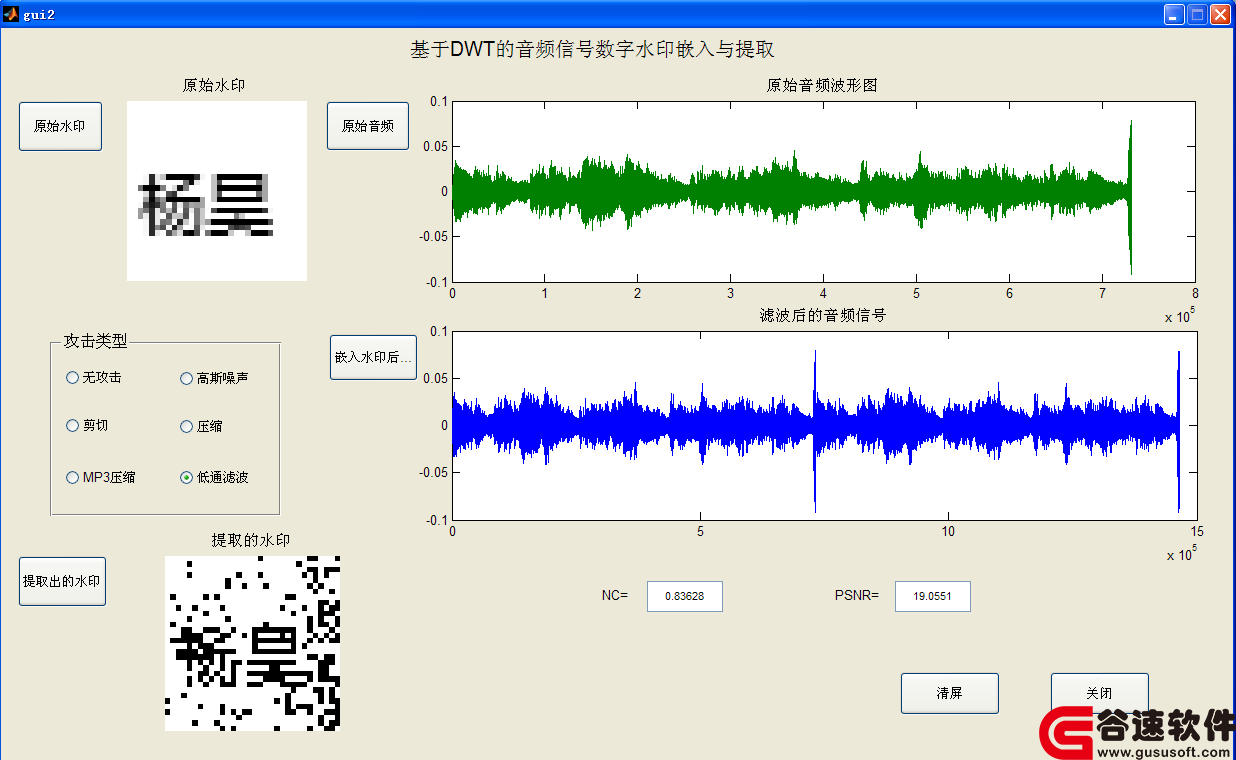Click the original watermark image under 原始水印 label

point(217,191)
